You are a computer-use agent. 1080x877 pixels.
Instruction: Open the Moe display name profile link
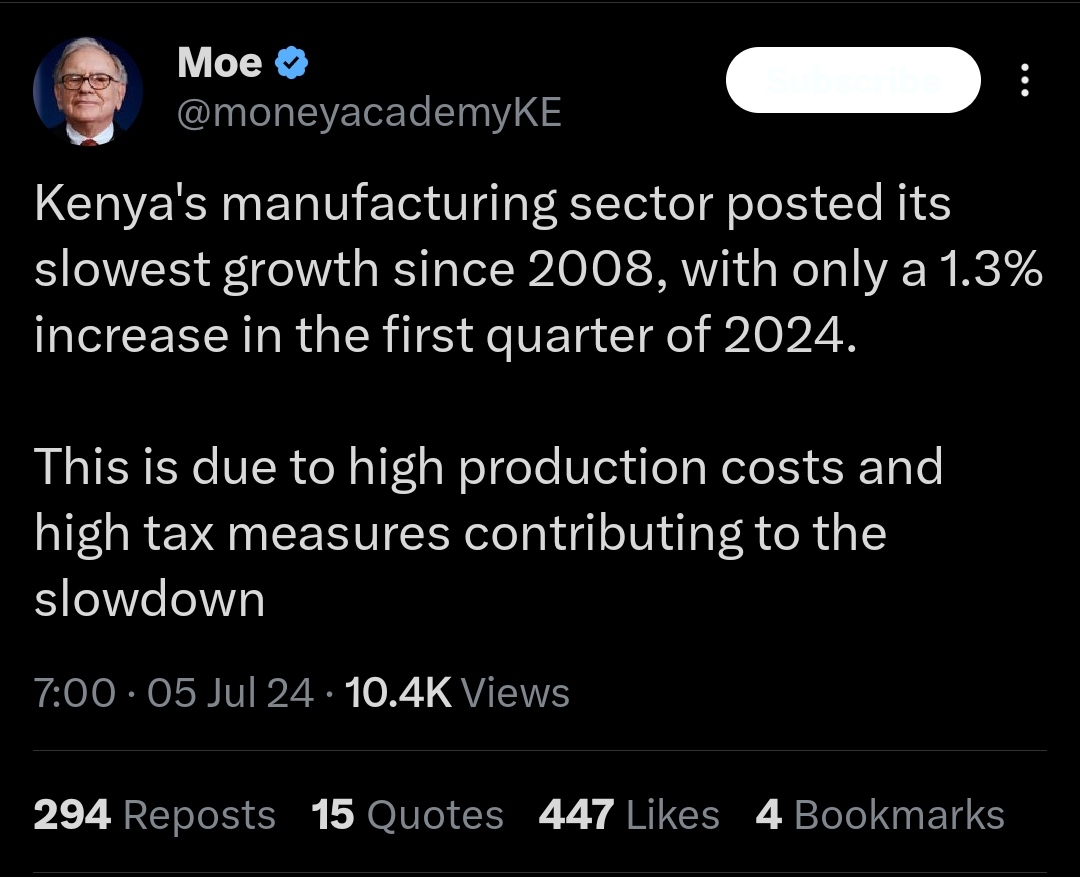click(219, 65)
